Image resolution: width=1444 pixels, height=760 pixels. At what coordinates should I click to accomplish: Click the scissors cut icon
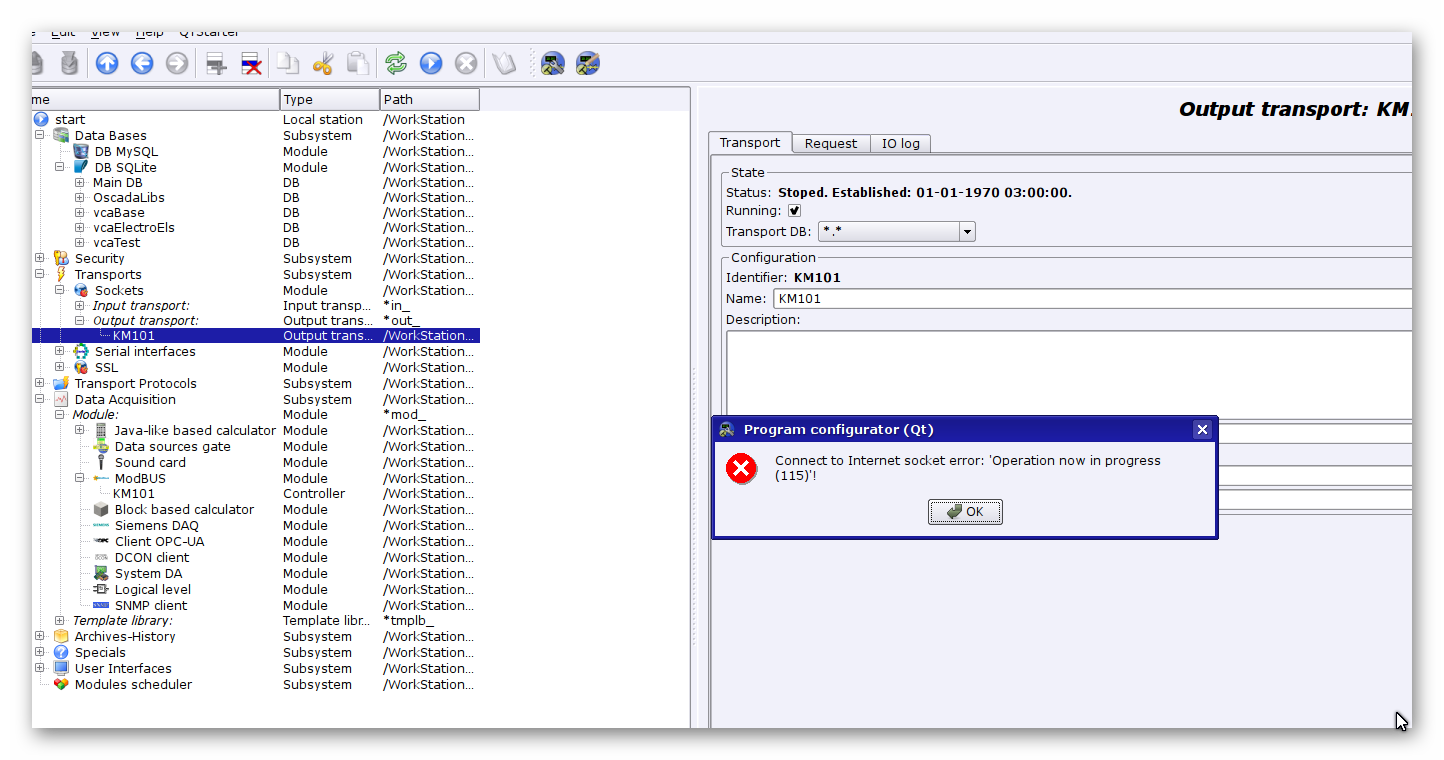[322, 64]
